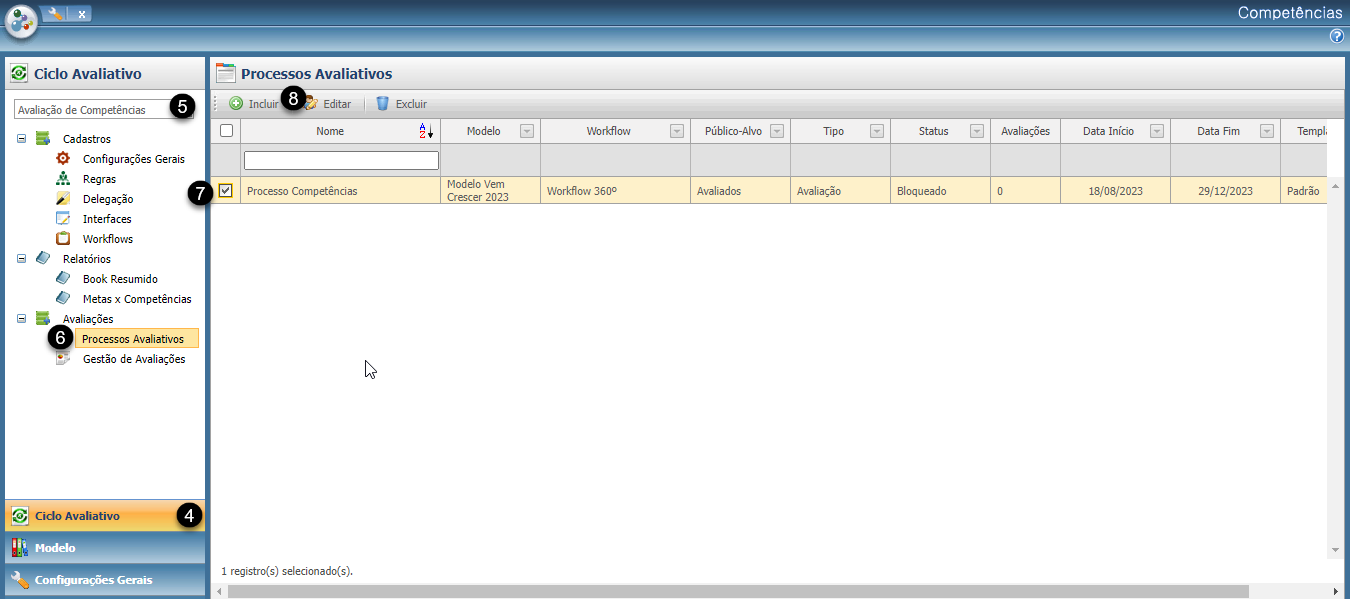Open Gestão de Avaliações tree item

click(134, 359)
